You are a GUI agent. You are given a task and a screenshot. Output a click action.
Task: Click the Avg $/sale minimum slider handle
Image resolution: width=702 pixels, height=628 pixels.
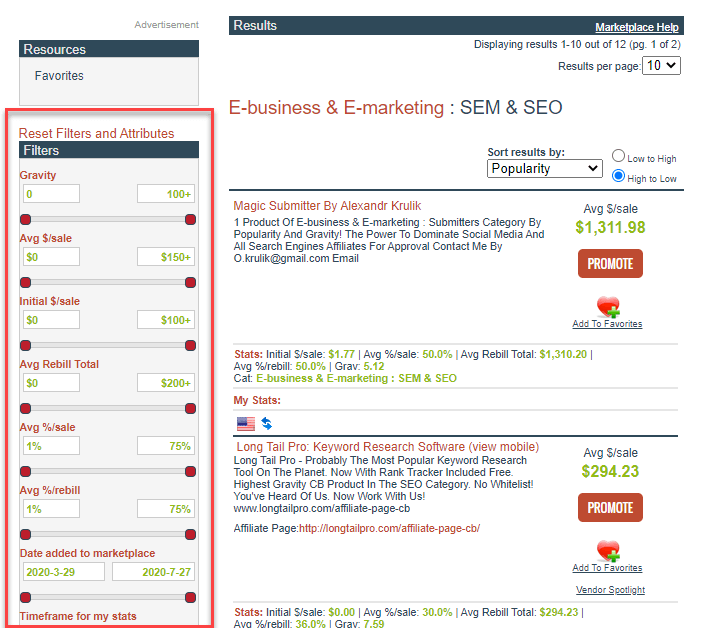tap(26, 282)
